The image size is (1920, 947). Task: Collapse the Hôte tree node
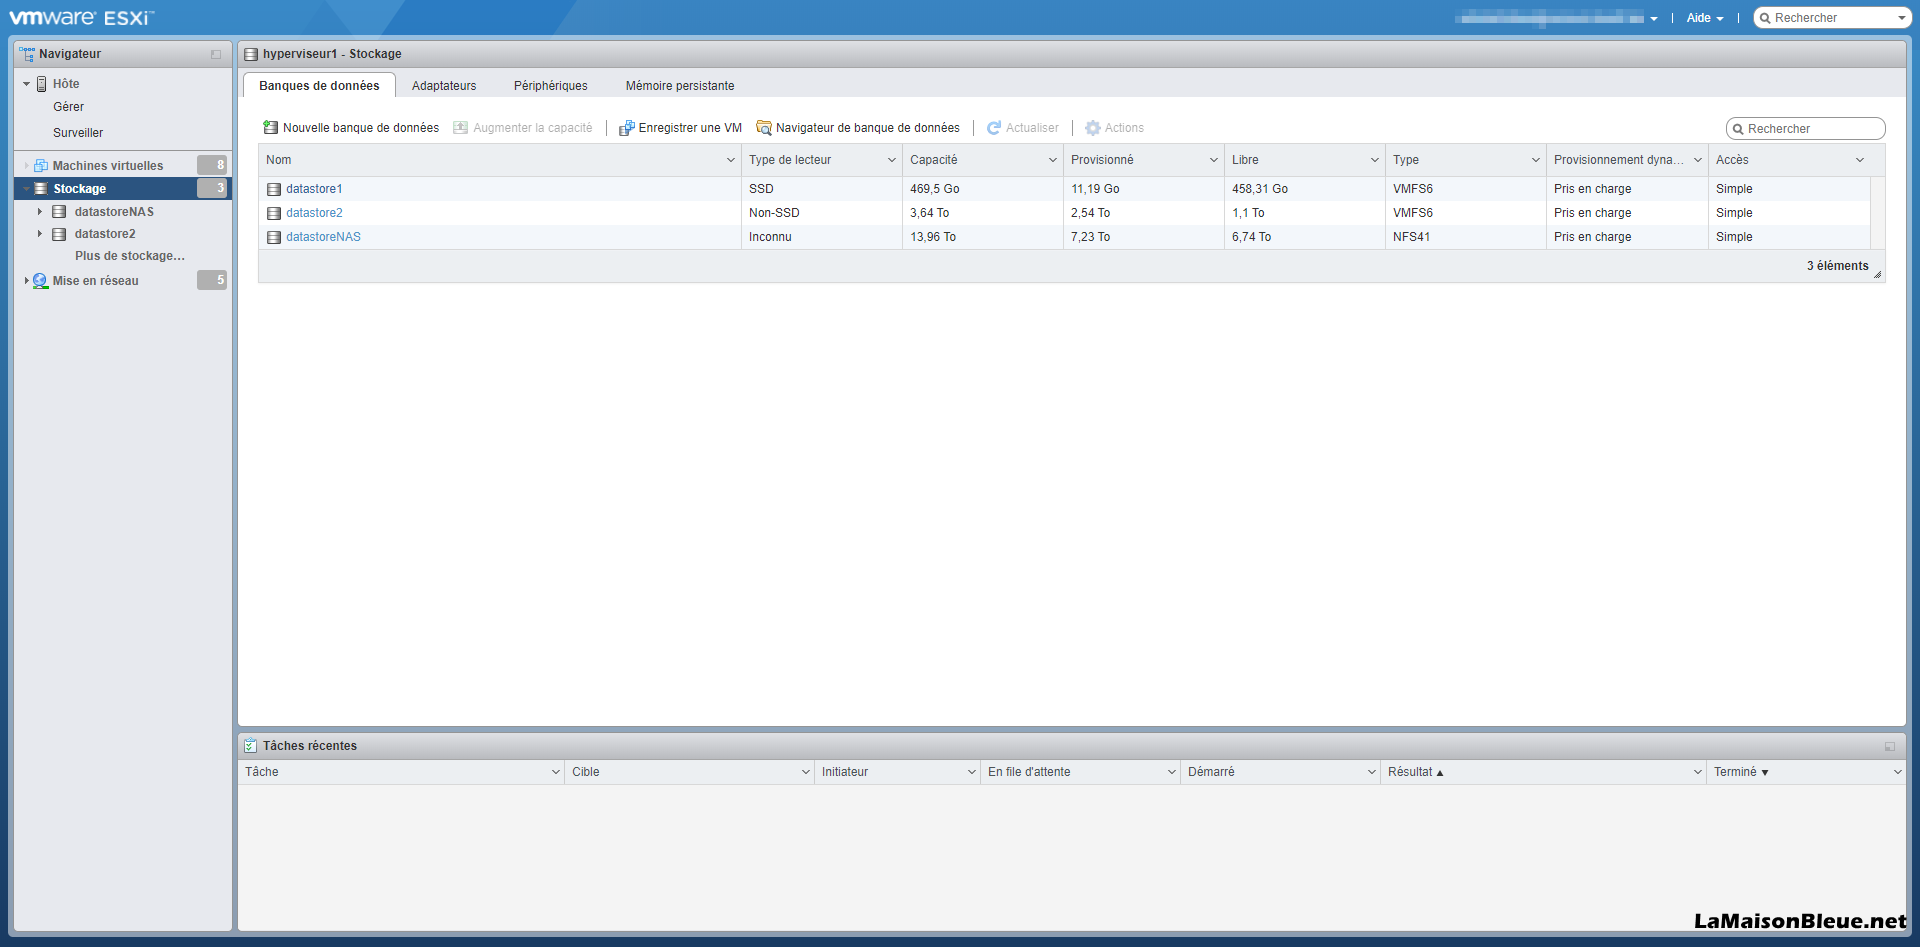pos(26,84)
